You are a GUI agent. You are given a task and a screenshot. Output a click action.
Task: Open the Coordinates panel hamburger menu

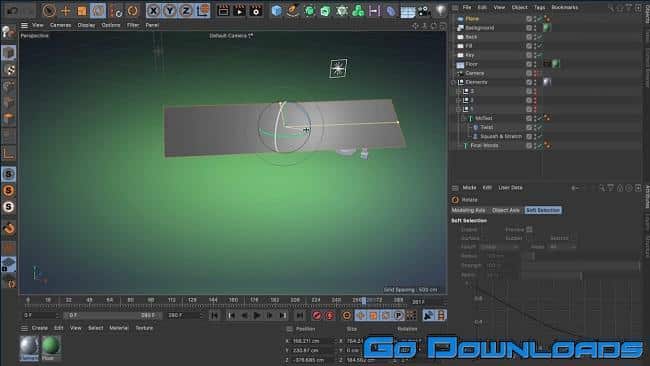click(289, 329)
